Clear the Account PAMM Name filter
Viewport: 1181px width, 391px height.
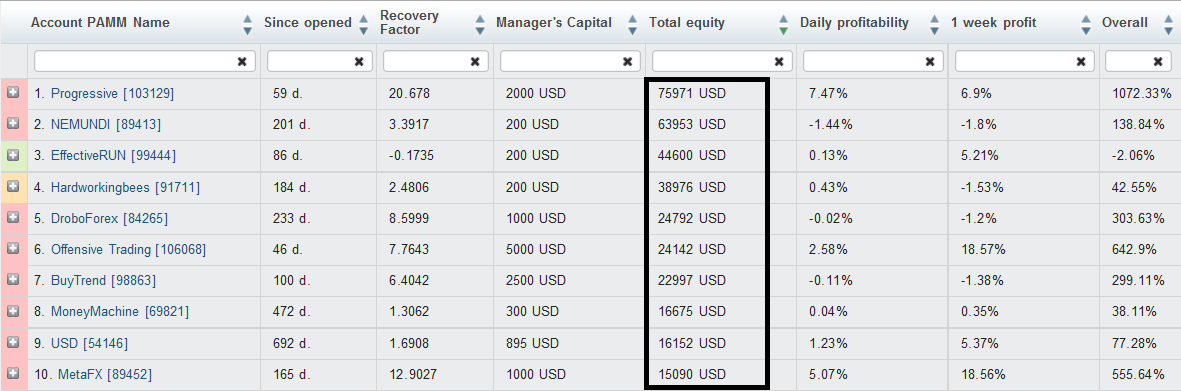tap(242, 62)
